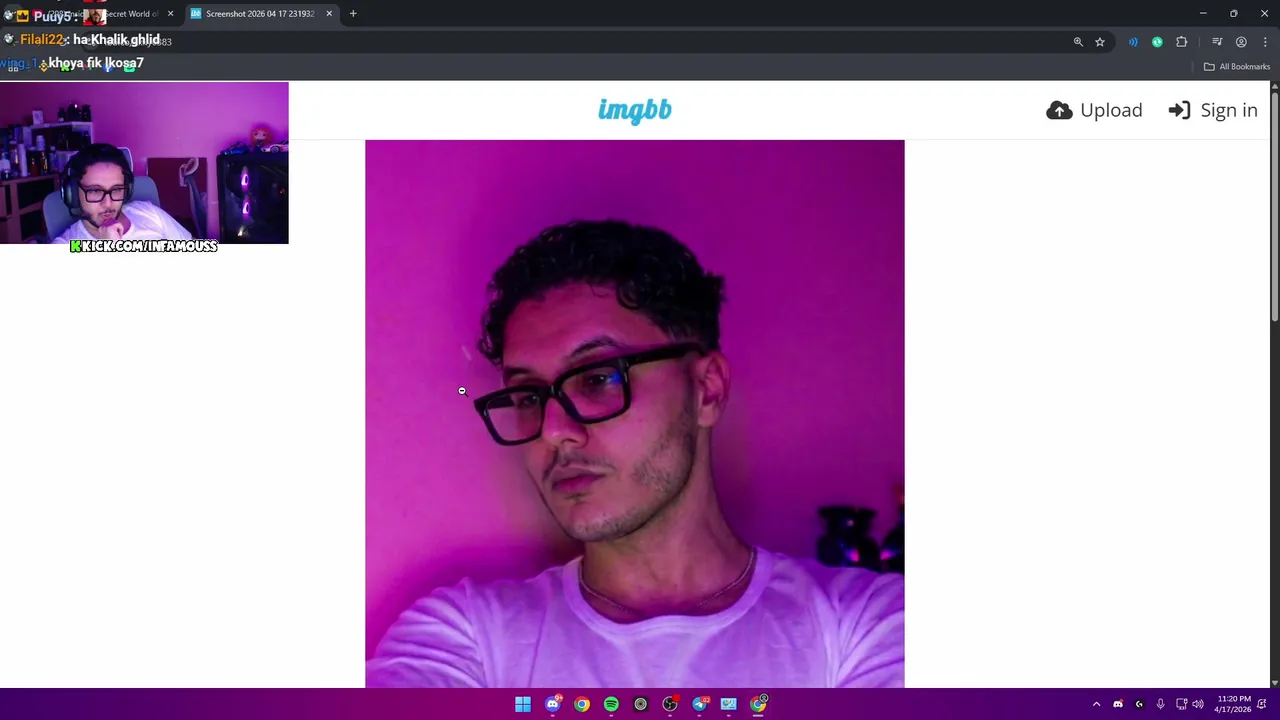Open the Chrome icon with profile badge on taskbar
Image resolution: width=1280 pixels, height=720 pixels.
pos(759,704)
